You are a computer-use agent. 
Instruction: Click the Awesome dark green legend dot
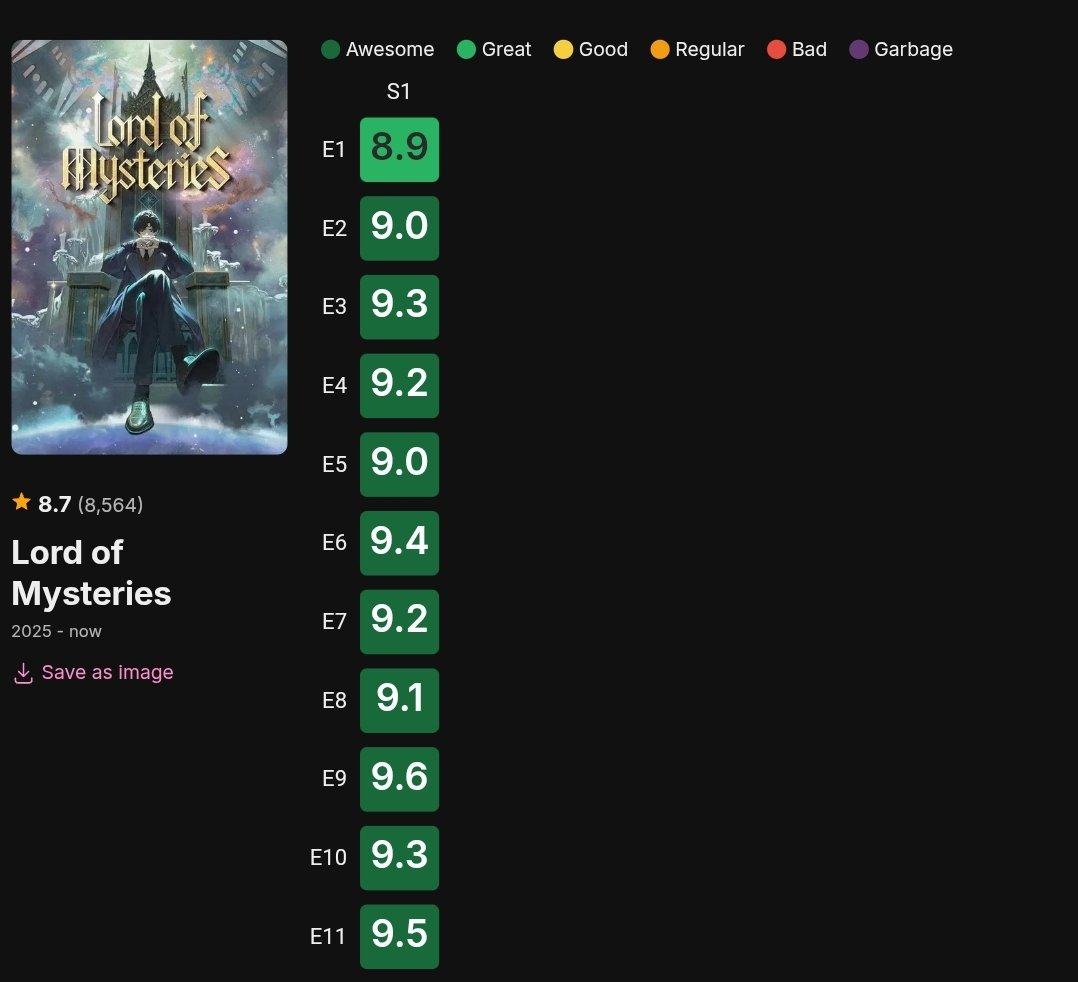click(331, 49)
